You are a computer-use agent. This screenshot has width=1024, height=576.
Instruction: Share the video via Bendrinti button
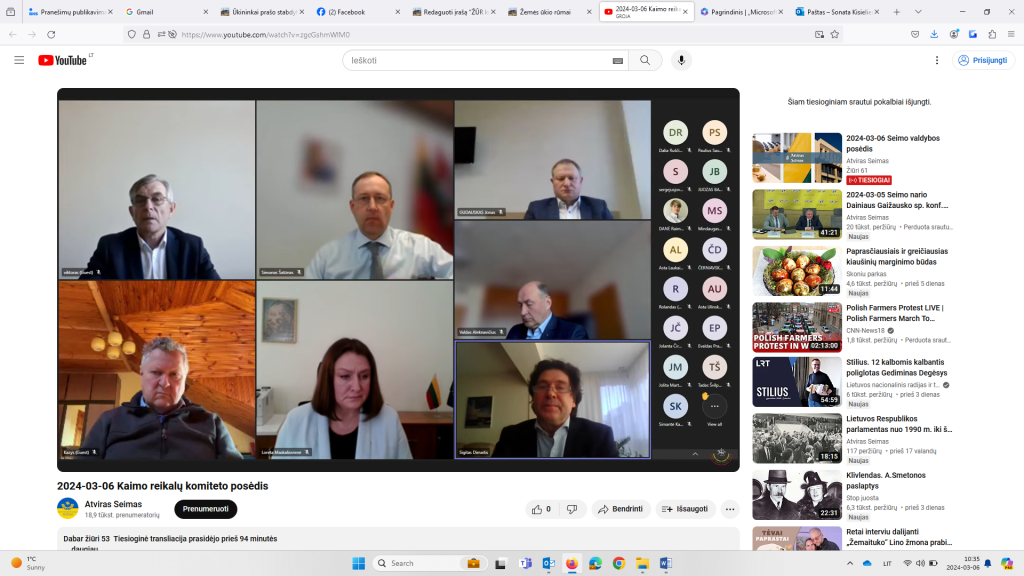click(620, 509)
